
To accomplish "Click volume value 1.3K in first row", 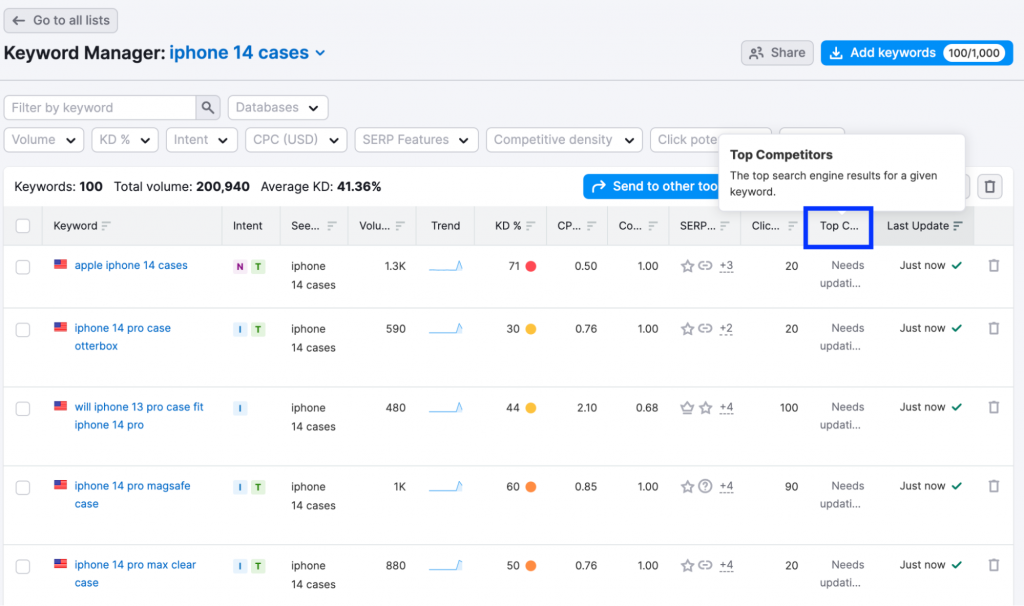I will click(x=395, y=266).
